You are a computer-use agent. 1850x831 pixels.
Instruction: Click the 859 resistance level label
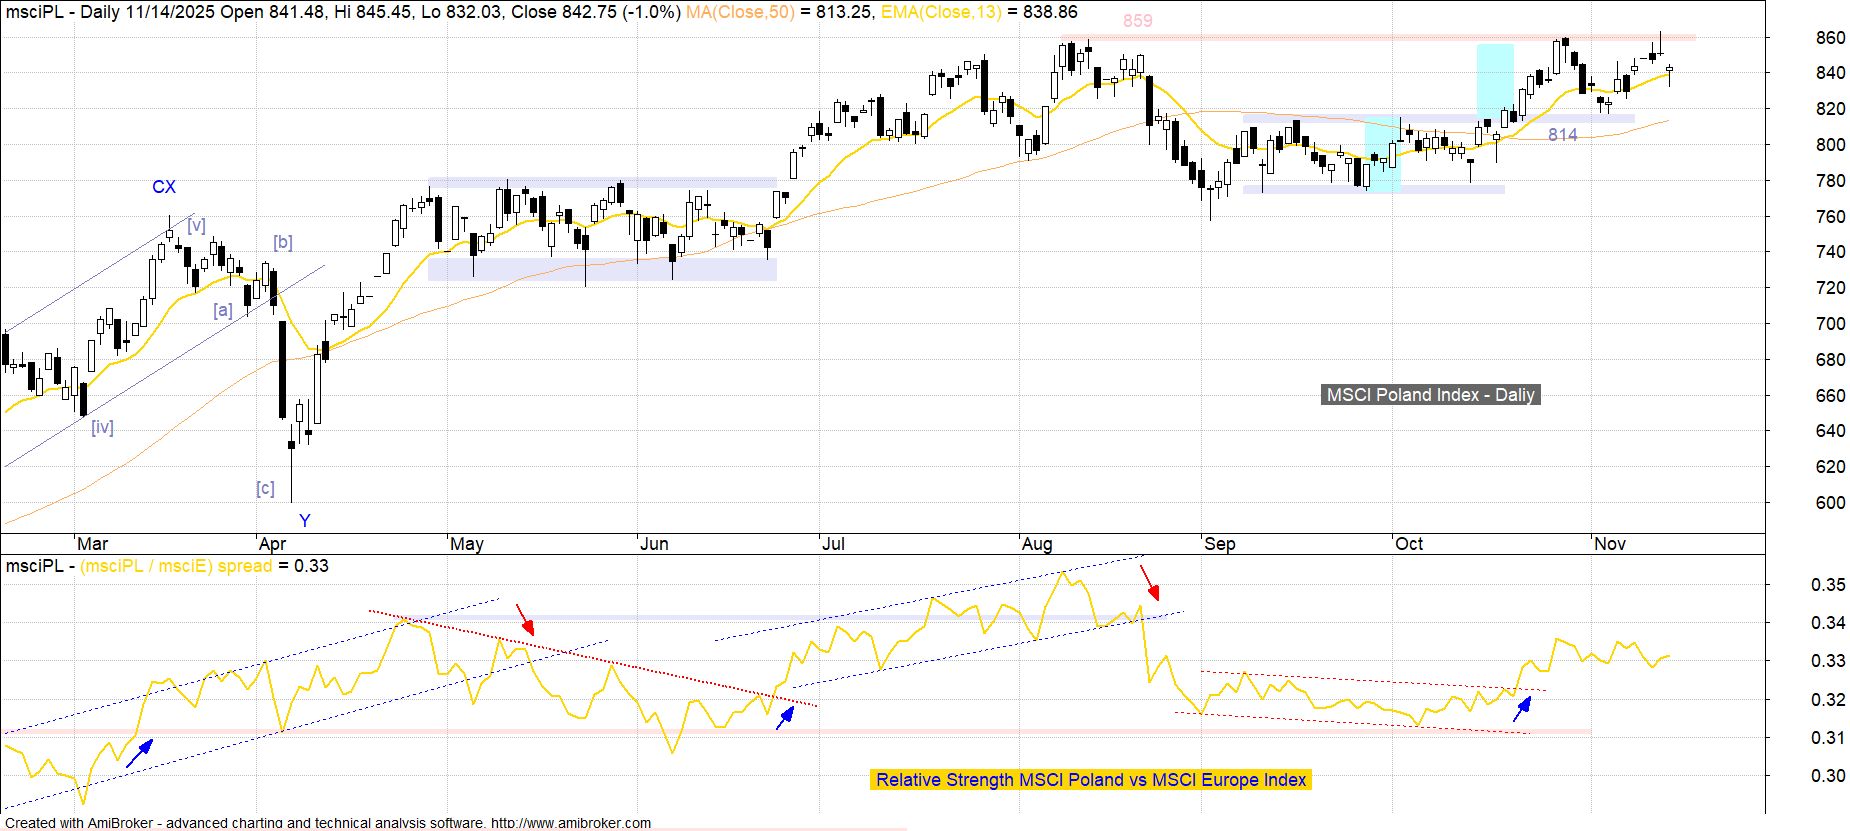pyautogui.click(x=1137, y=21)
